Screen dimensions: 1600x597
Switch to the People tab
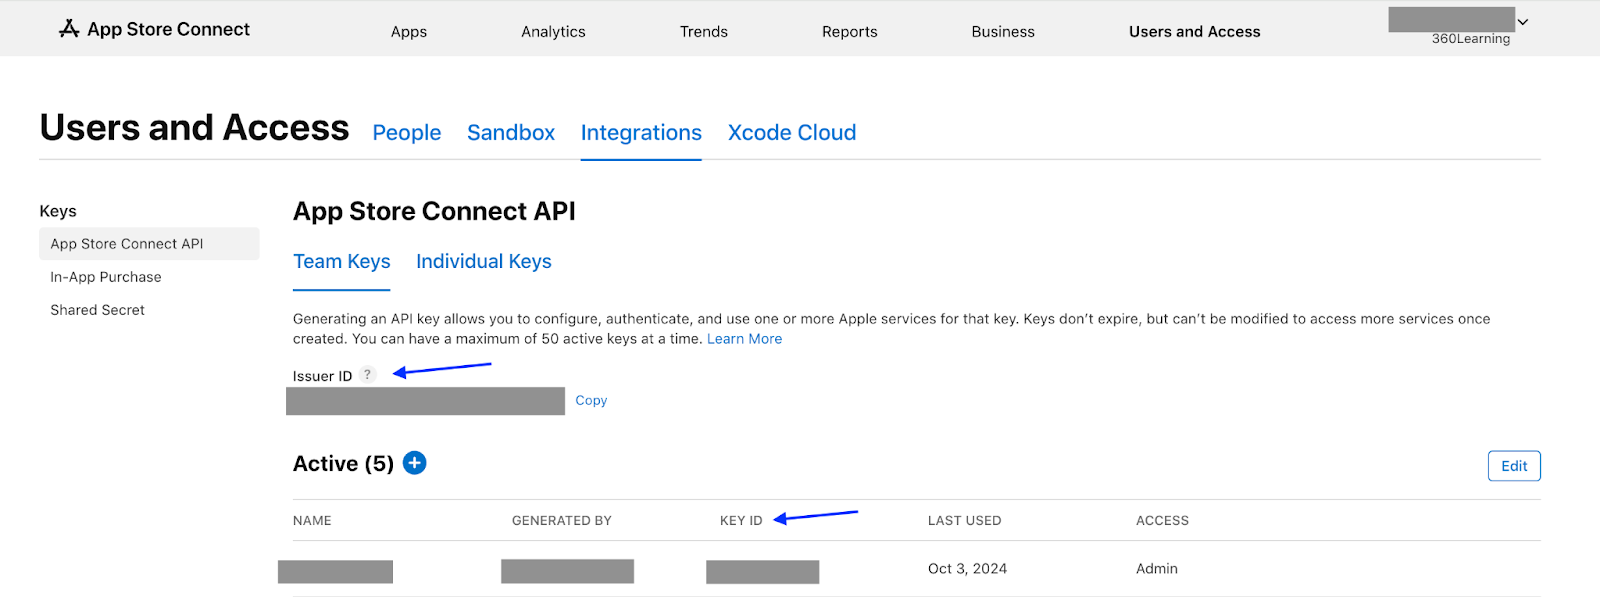point(406,133)
